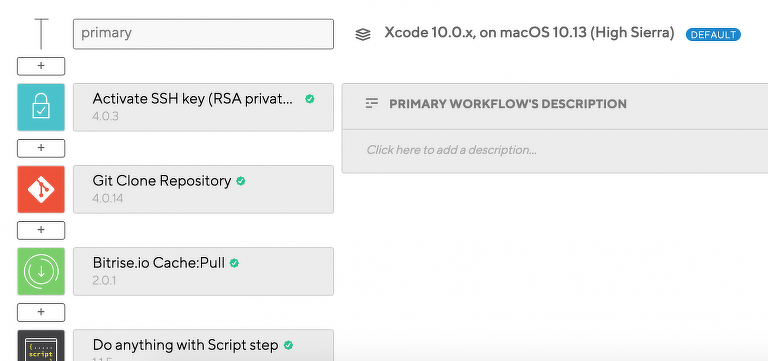Click the Bitrise.io Cache:Pull download icon
Viewport: 768px width, 361px height.
[41, 271]
